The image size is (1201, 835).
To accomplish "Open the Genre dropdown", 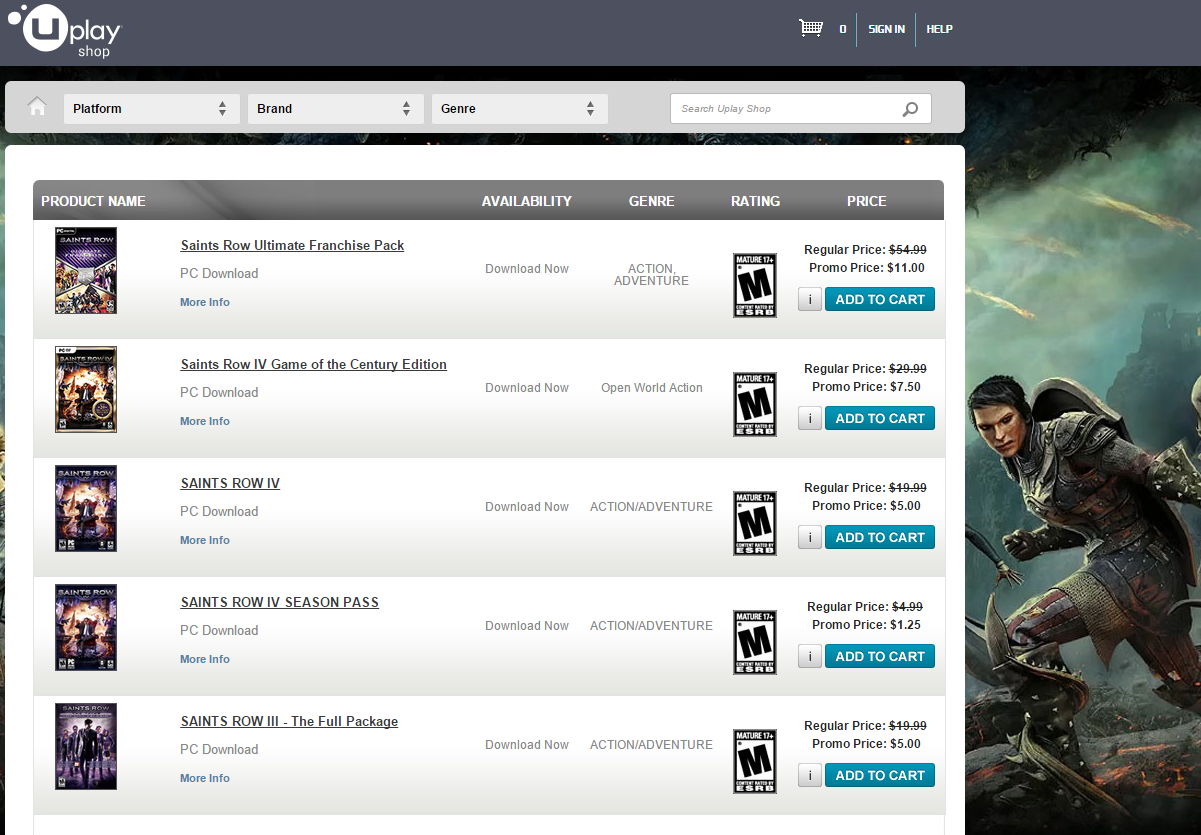I will click(x=520, y=109).
